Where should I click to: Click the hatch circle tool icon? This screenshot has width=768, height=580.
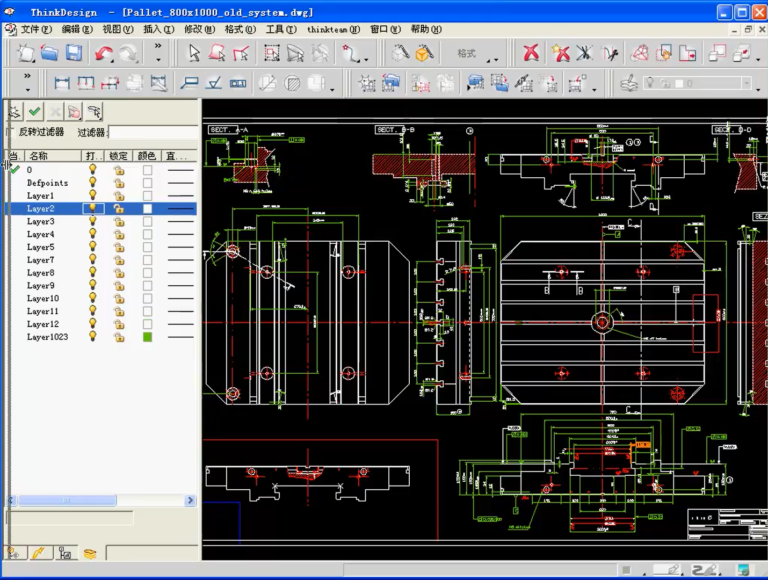pyautogui.click(x=292, y=83)
